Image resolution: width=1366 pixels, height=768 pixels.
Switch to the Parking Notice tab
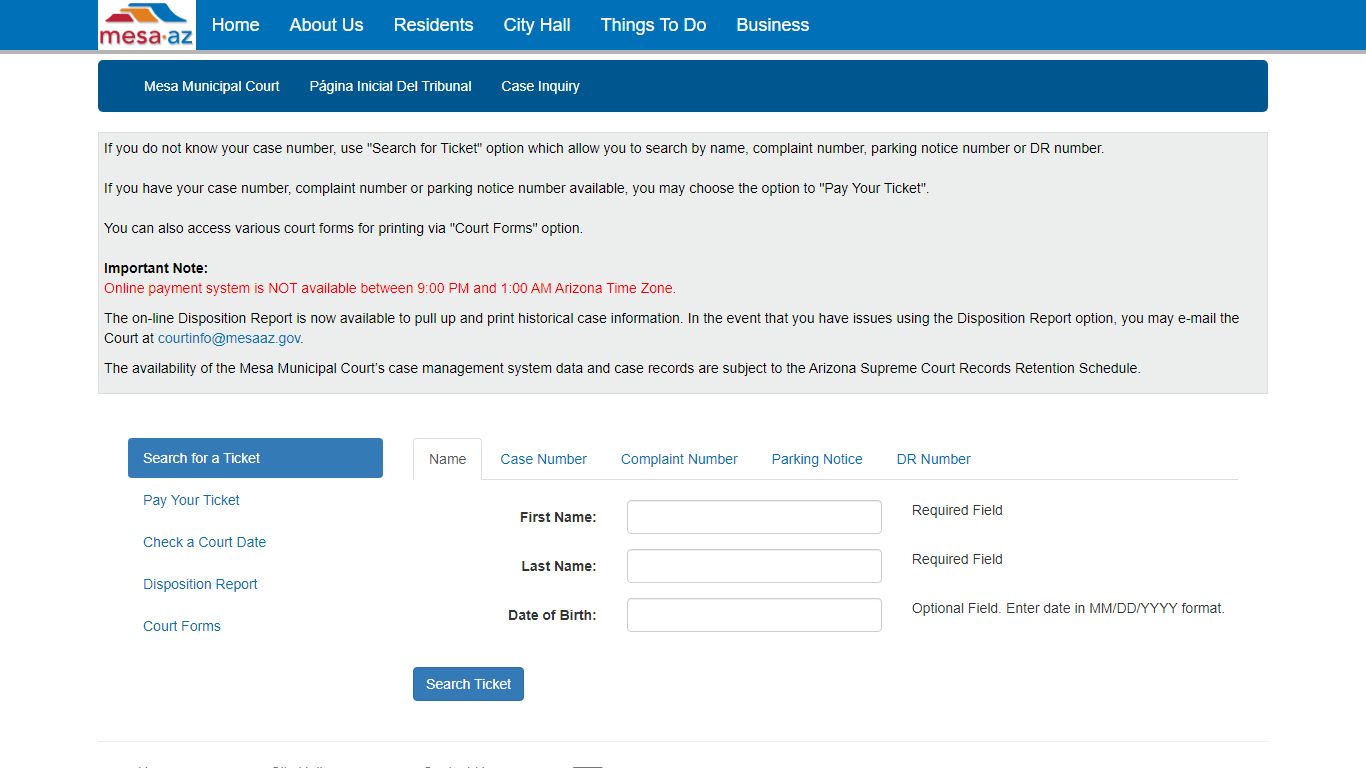(817, 459)
